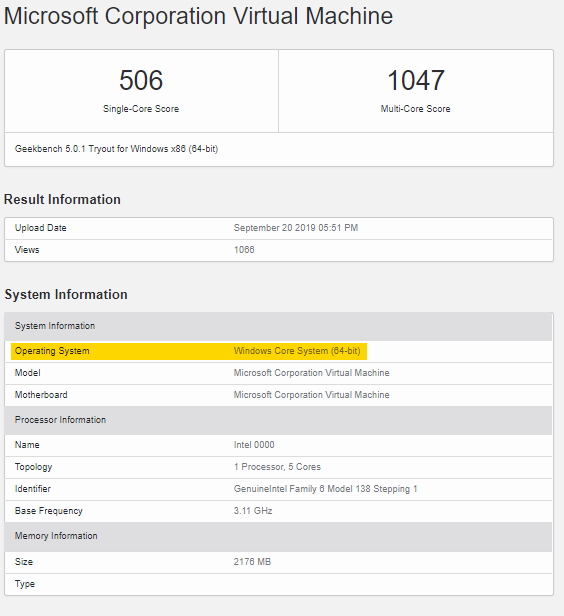The image size is (564, 616).
Task: Click the 'Views' row label
Action: pyautogui.click(x=27, y=250)
